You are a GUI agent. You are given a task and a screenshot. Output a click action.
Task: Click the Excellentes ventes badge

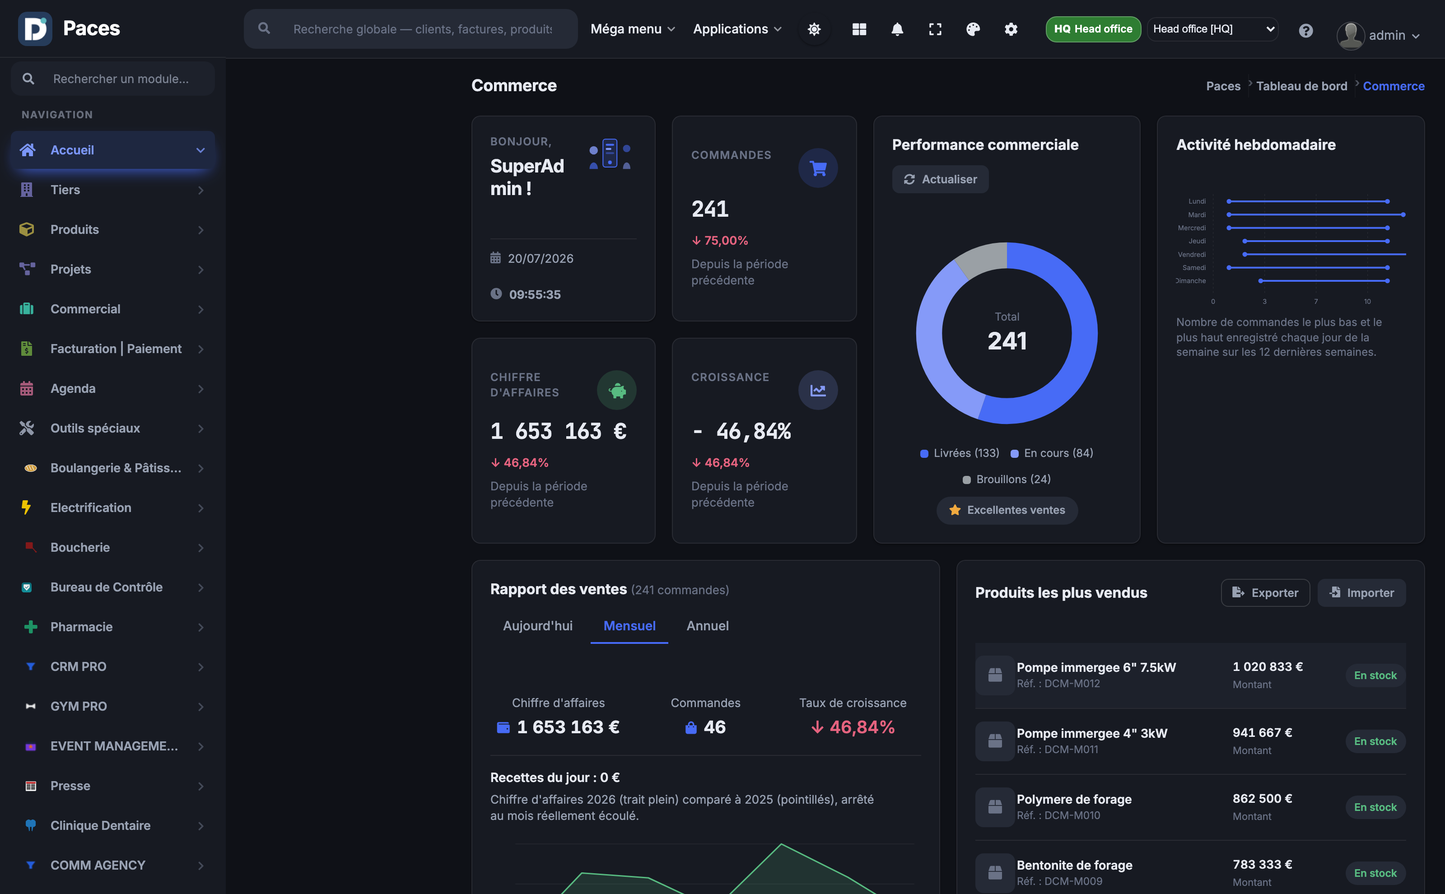pos(1007,510)
